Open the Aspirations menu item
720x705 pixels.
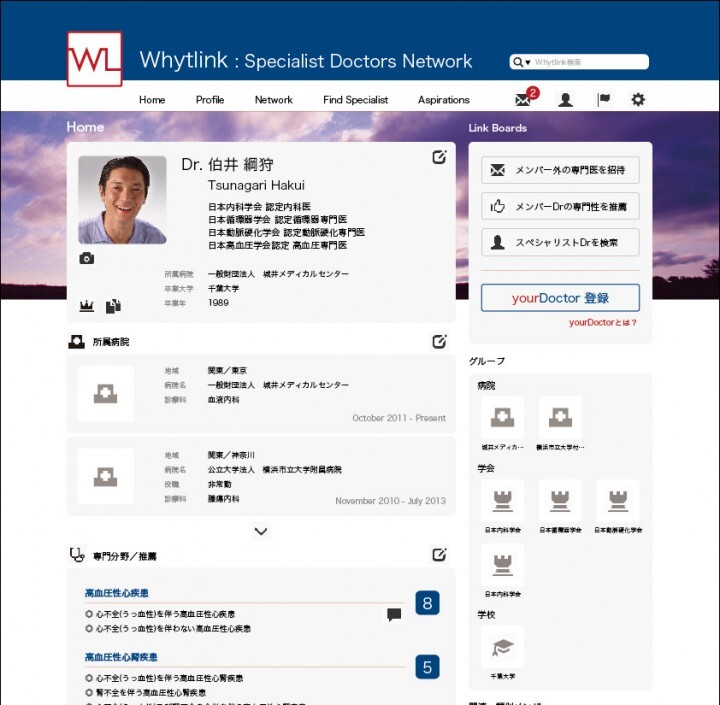(x=444, y=100)
